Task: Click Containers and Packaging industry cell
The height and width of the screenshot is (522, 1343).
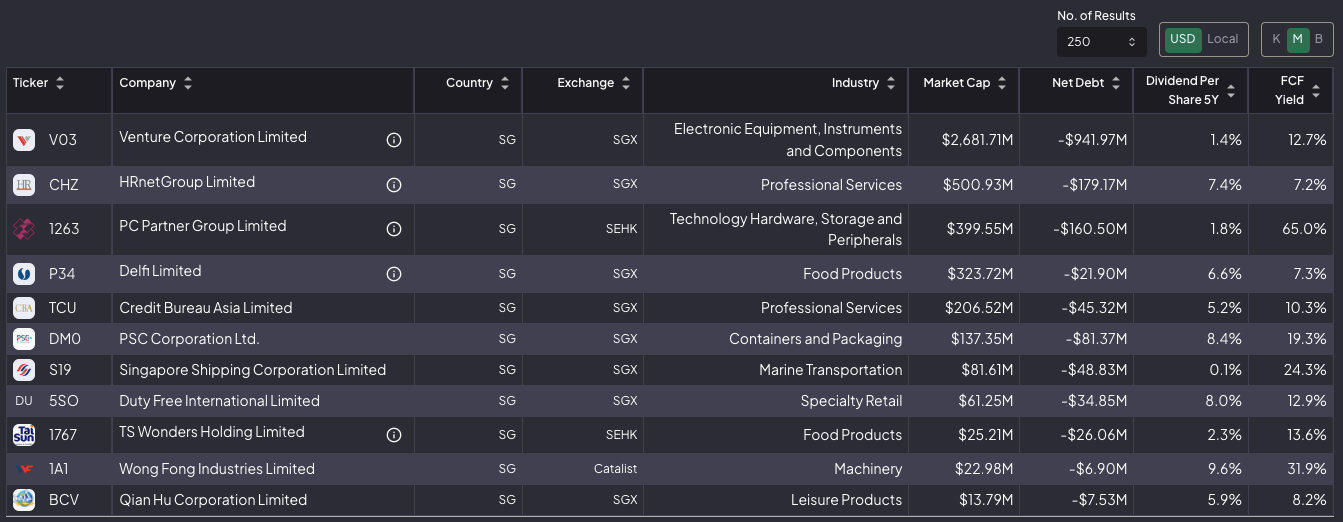Action: (x=815, y=339)
